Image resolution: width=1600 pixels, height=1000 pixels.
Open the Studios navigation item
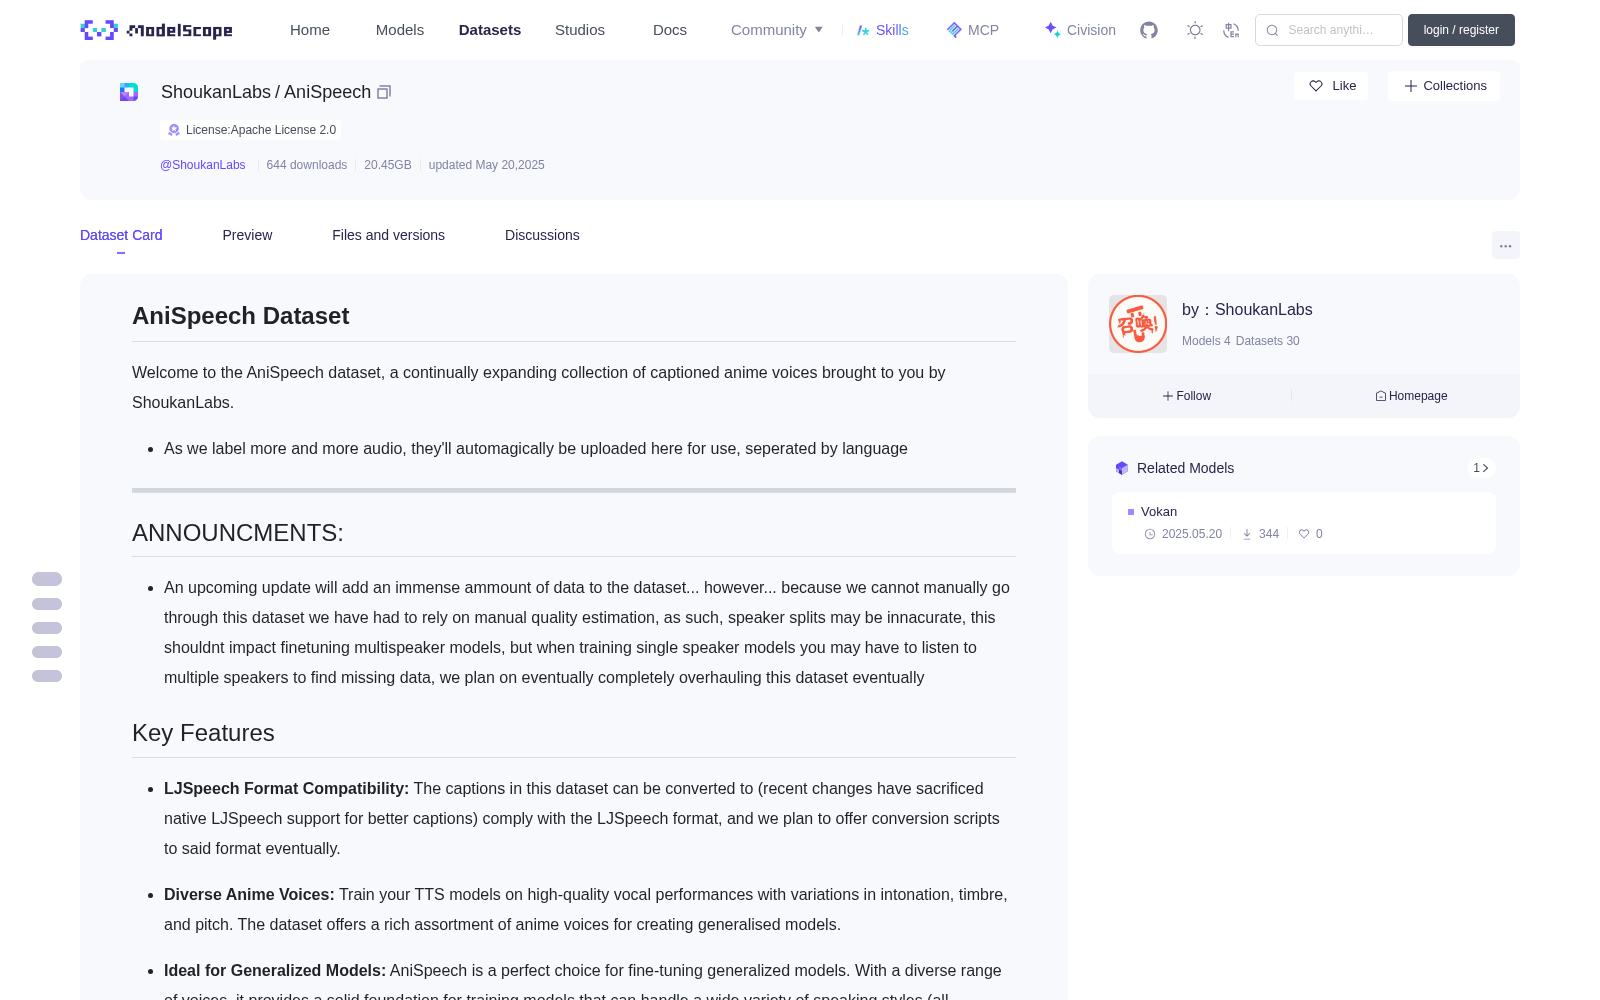pyautogui.click(x=580, y=30)
